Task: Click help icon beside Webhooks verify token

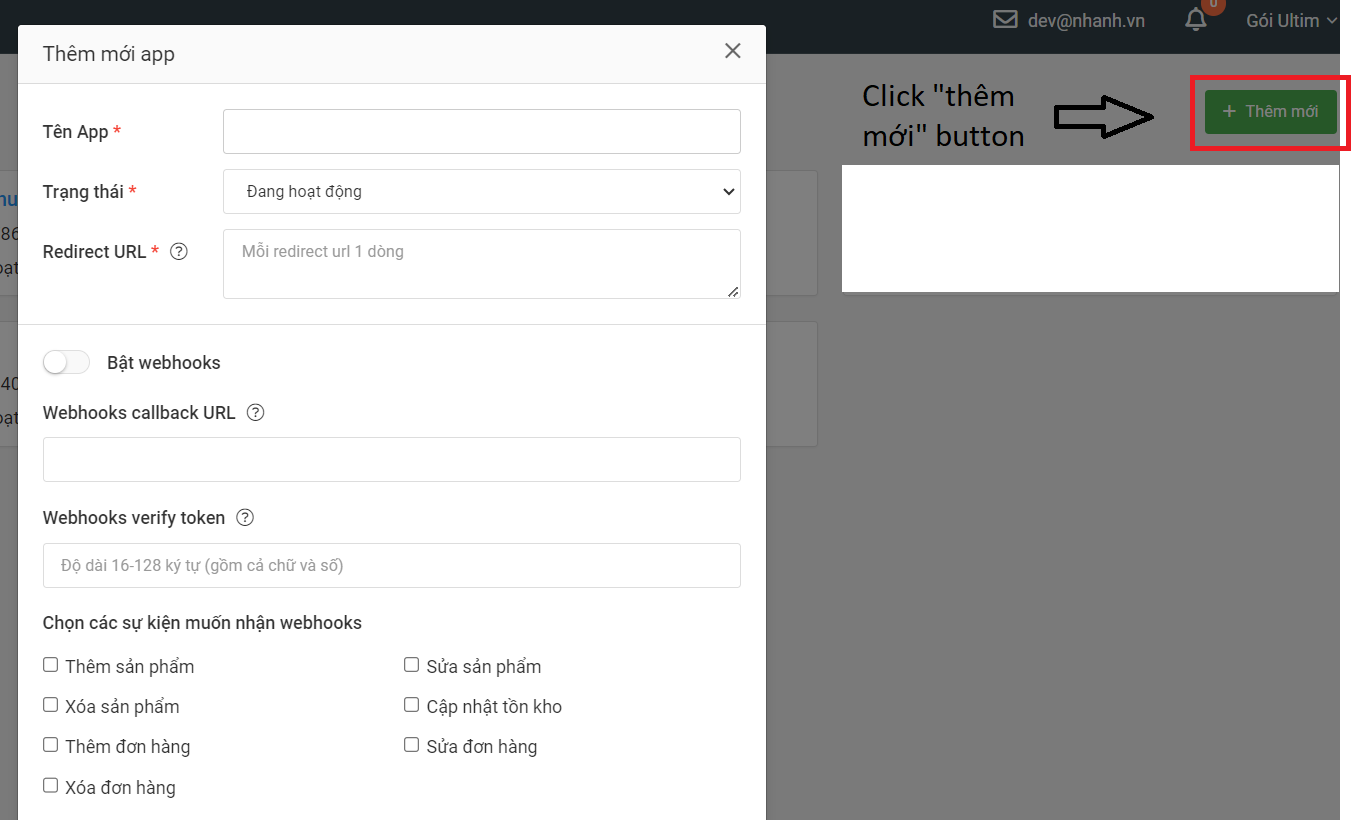Action: pos(245,518)
